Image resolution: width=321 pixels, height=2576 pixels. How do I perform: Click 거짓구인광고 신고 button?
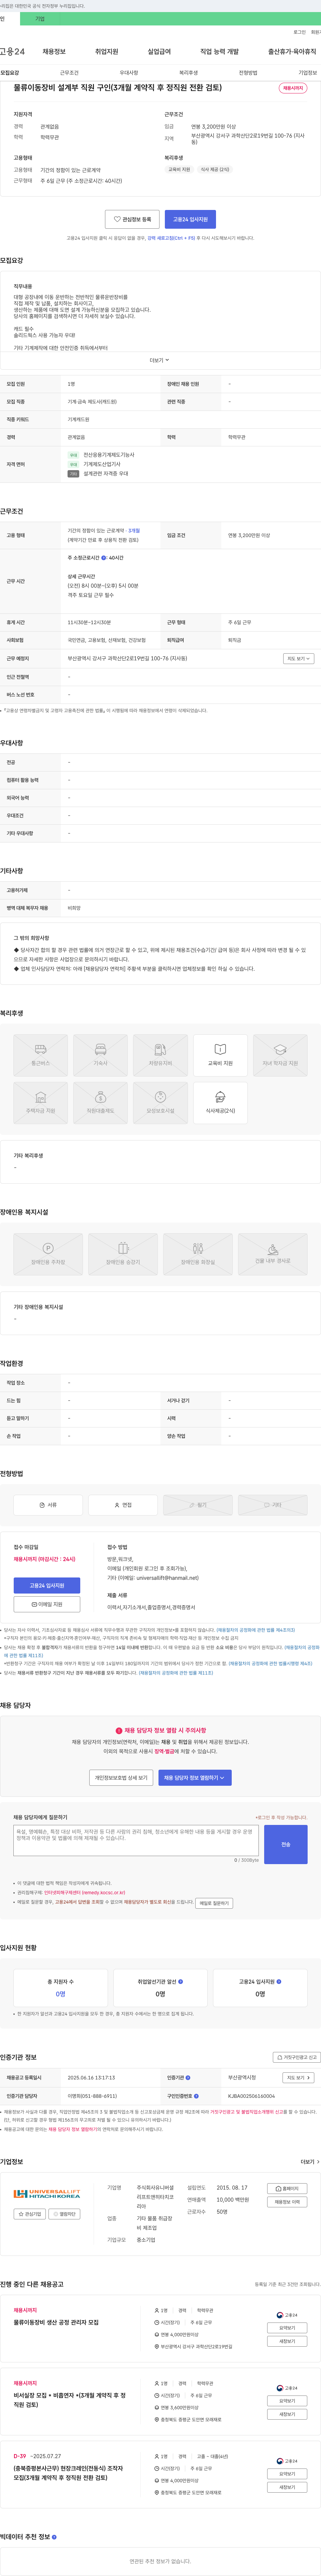tap(297, 2057)
